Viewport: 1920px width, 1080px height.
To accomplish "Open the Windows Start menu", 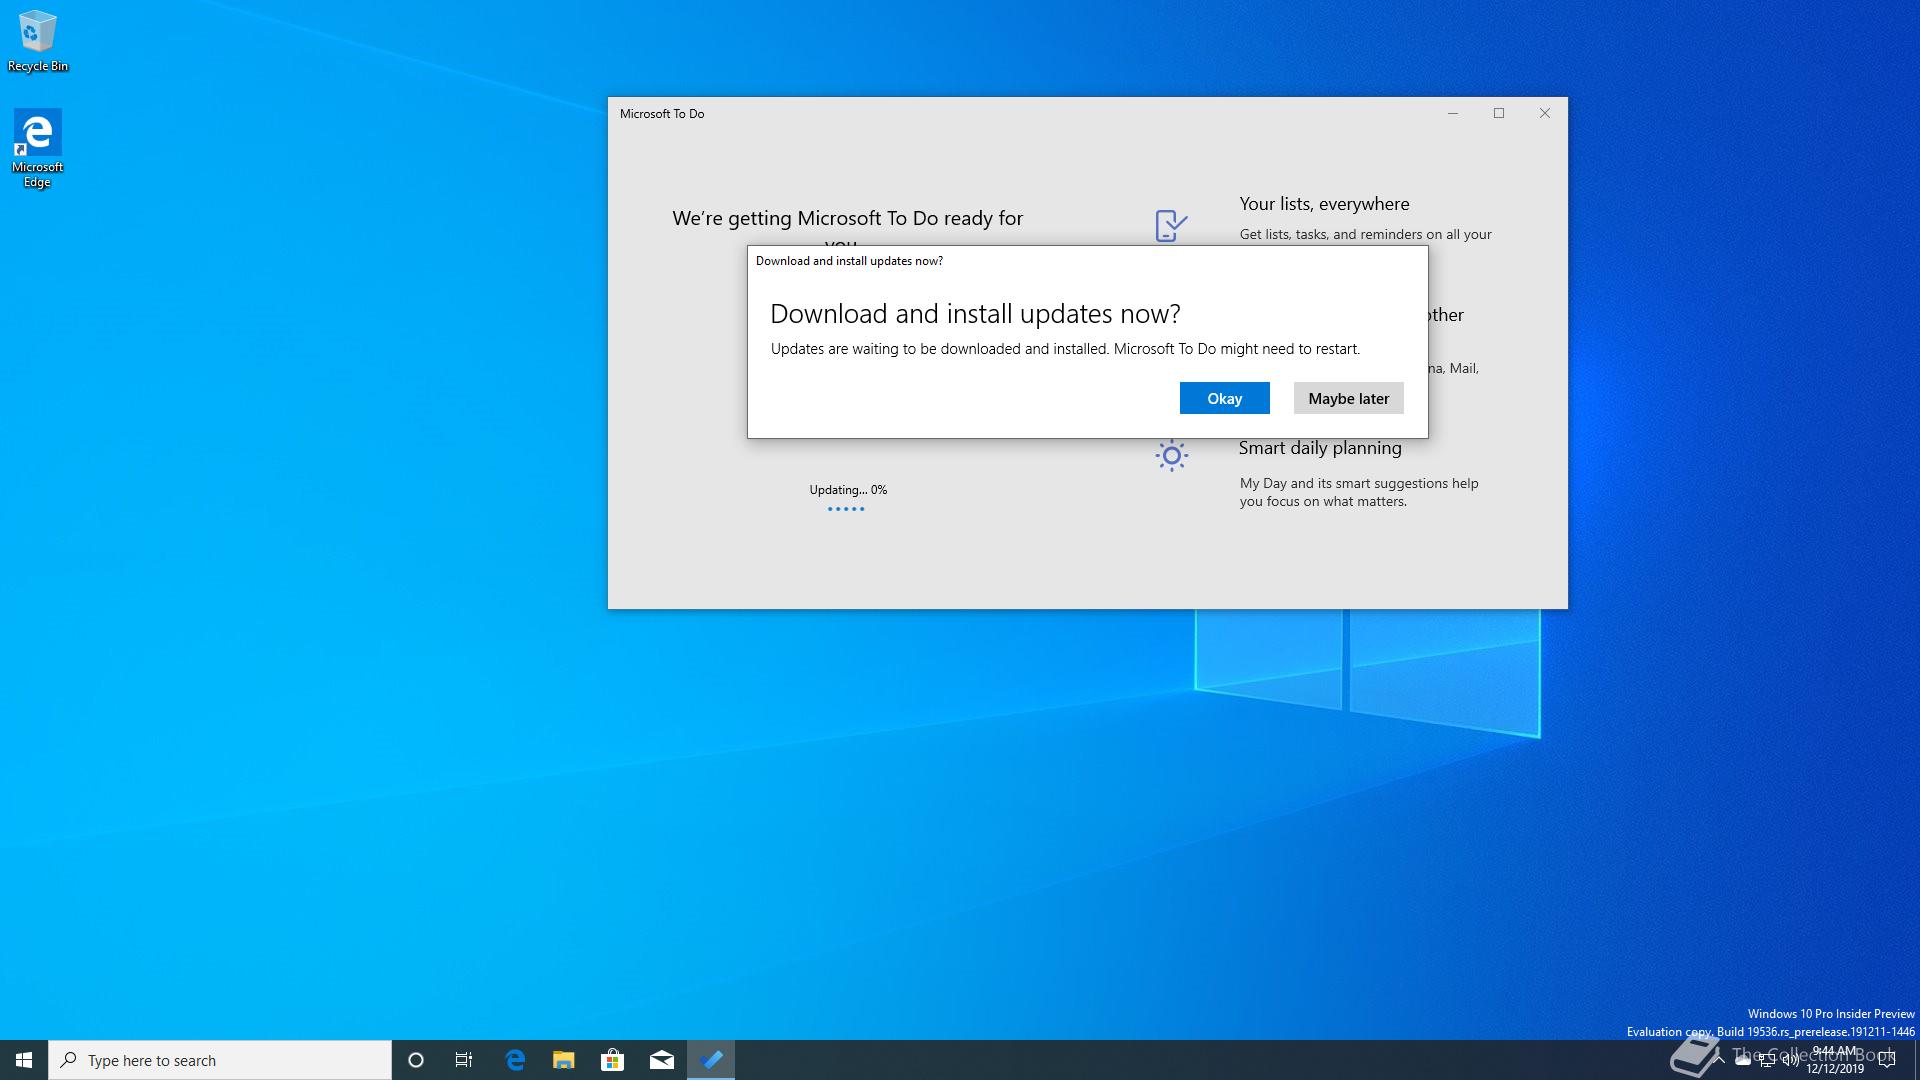I will (24, 1060).
